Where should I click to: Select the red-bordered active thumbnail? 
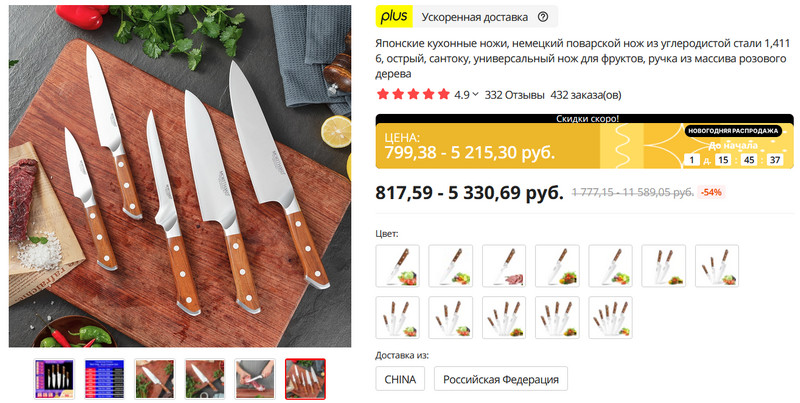tap(305, 379)
